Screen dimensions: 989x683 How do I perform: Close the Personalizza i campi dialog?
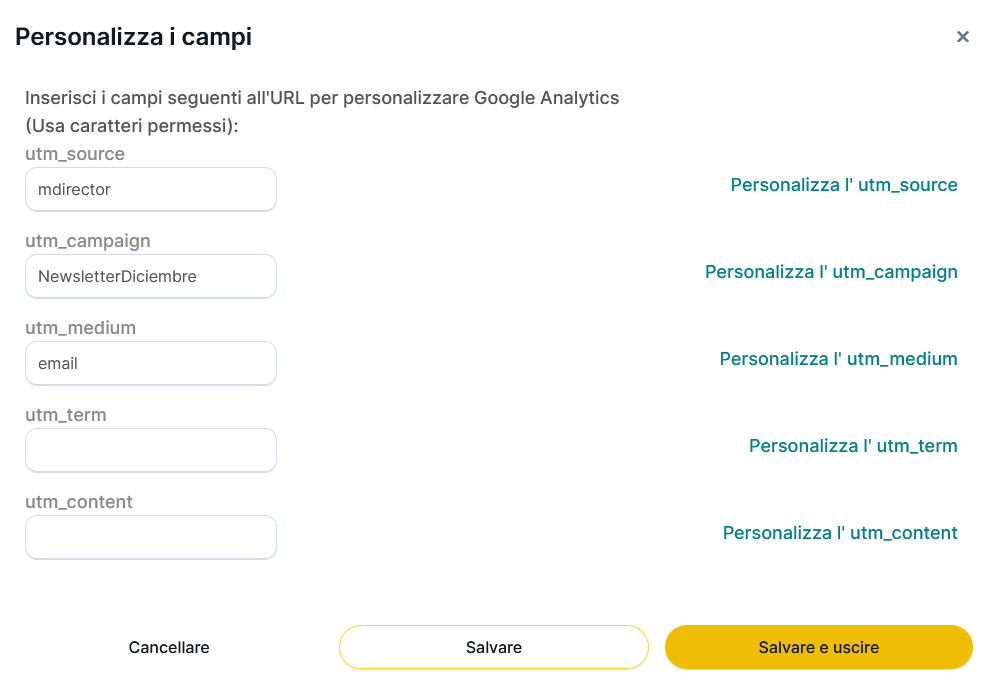click(963, 37)
